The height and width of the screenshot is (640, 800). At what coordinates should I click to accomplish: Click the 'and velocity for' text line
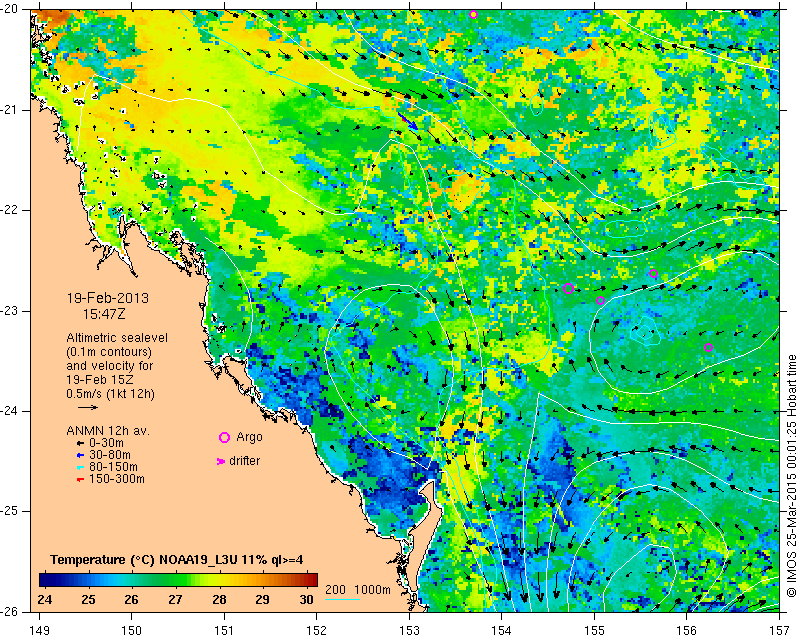point(110,366)
